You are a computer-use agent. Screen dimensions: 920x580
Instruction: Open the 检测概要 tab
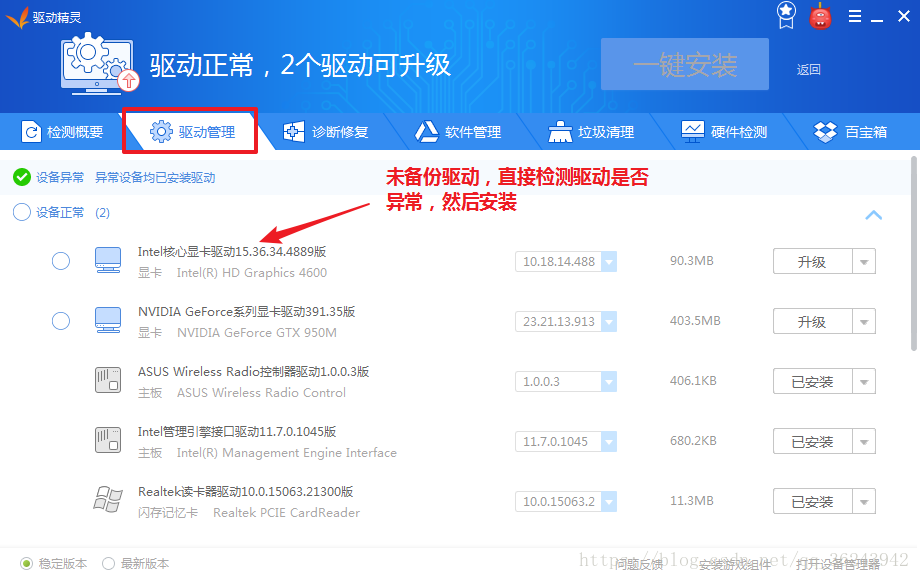pyautogui.click(x=62, y=132)
